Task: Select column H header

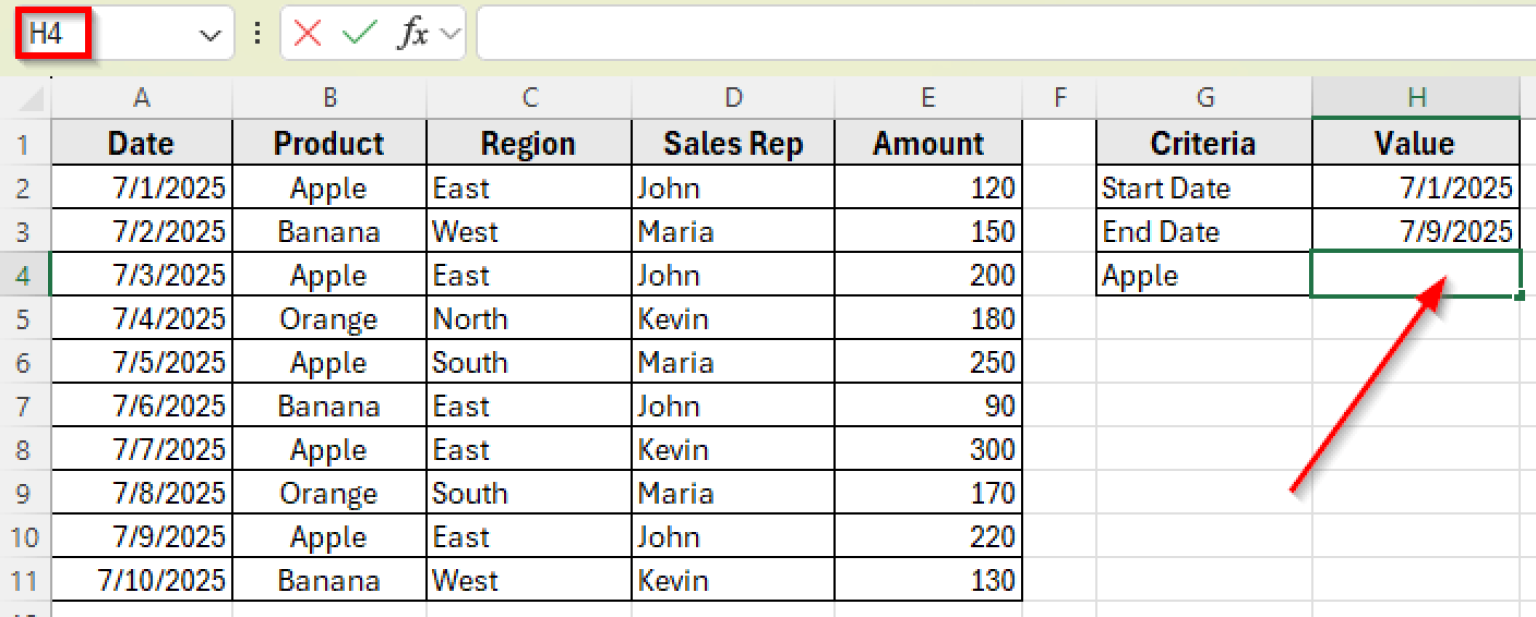Action: 1415,98
